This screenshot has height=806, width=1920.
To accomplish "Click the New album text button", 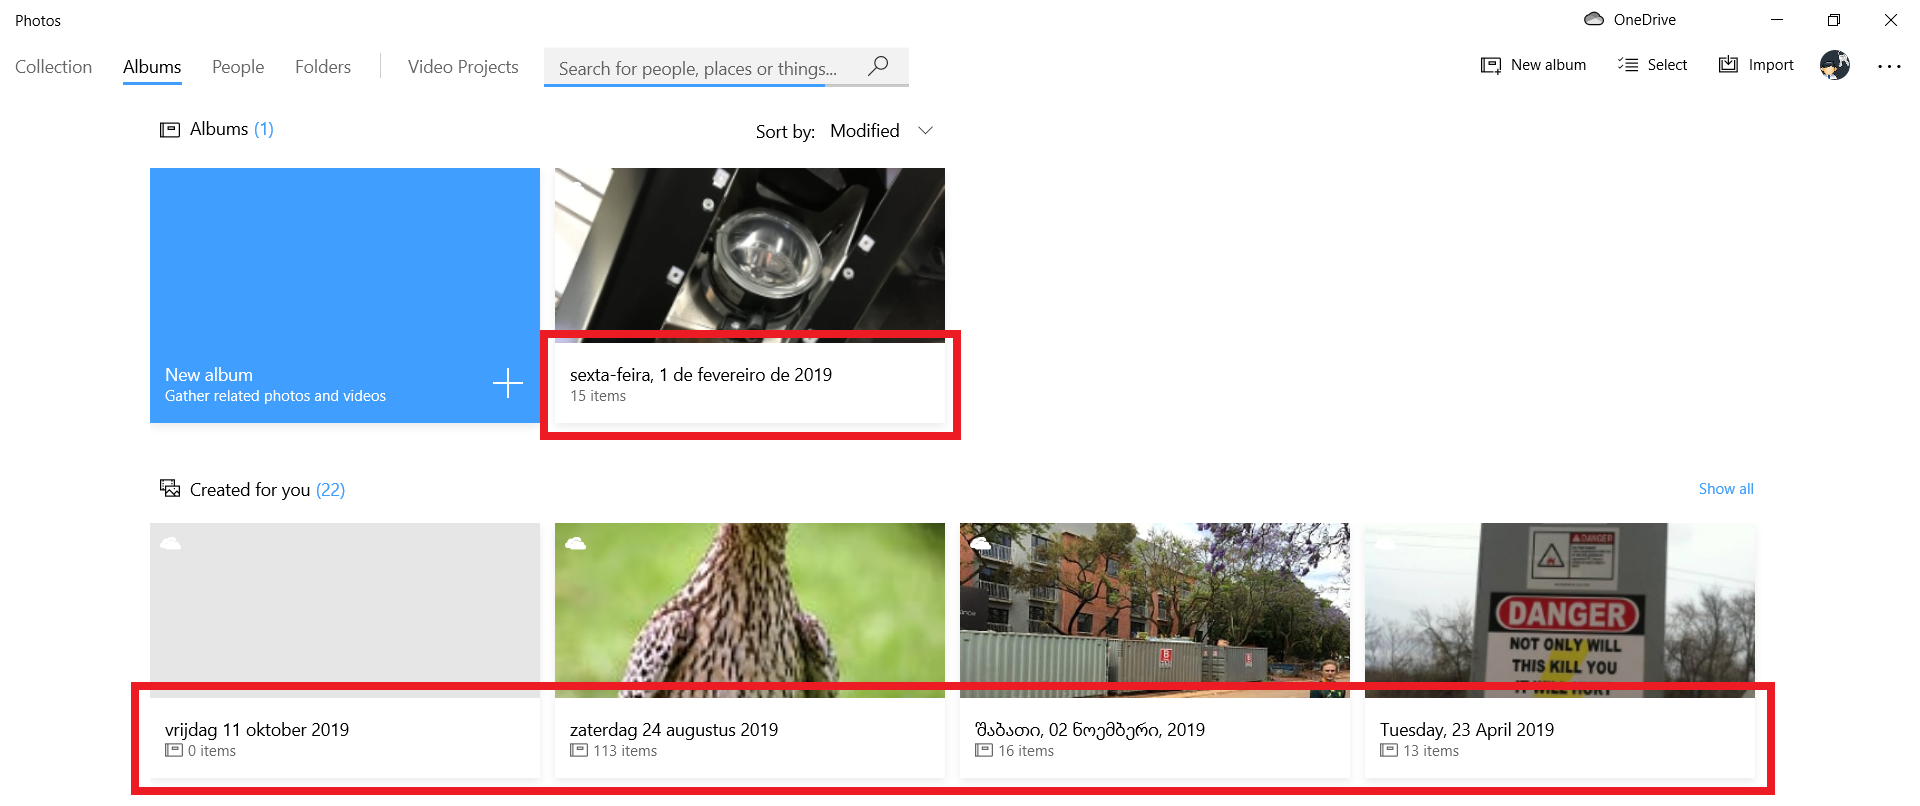I will pos(1548,65).
